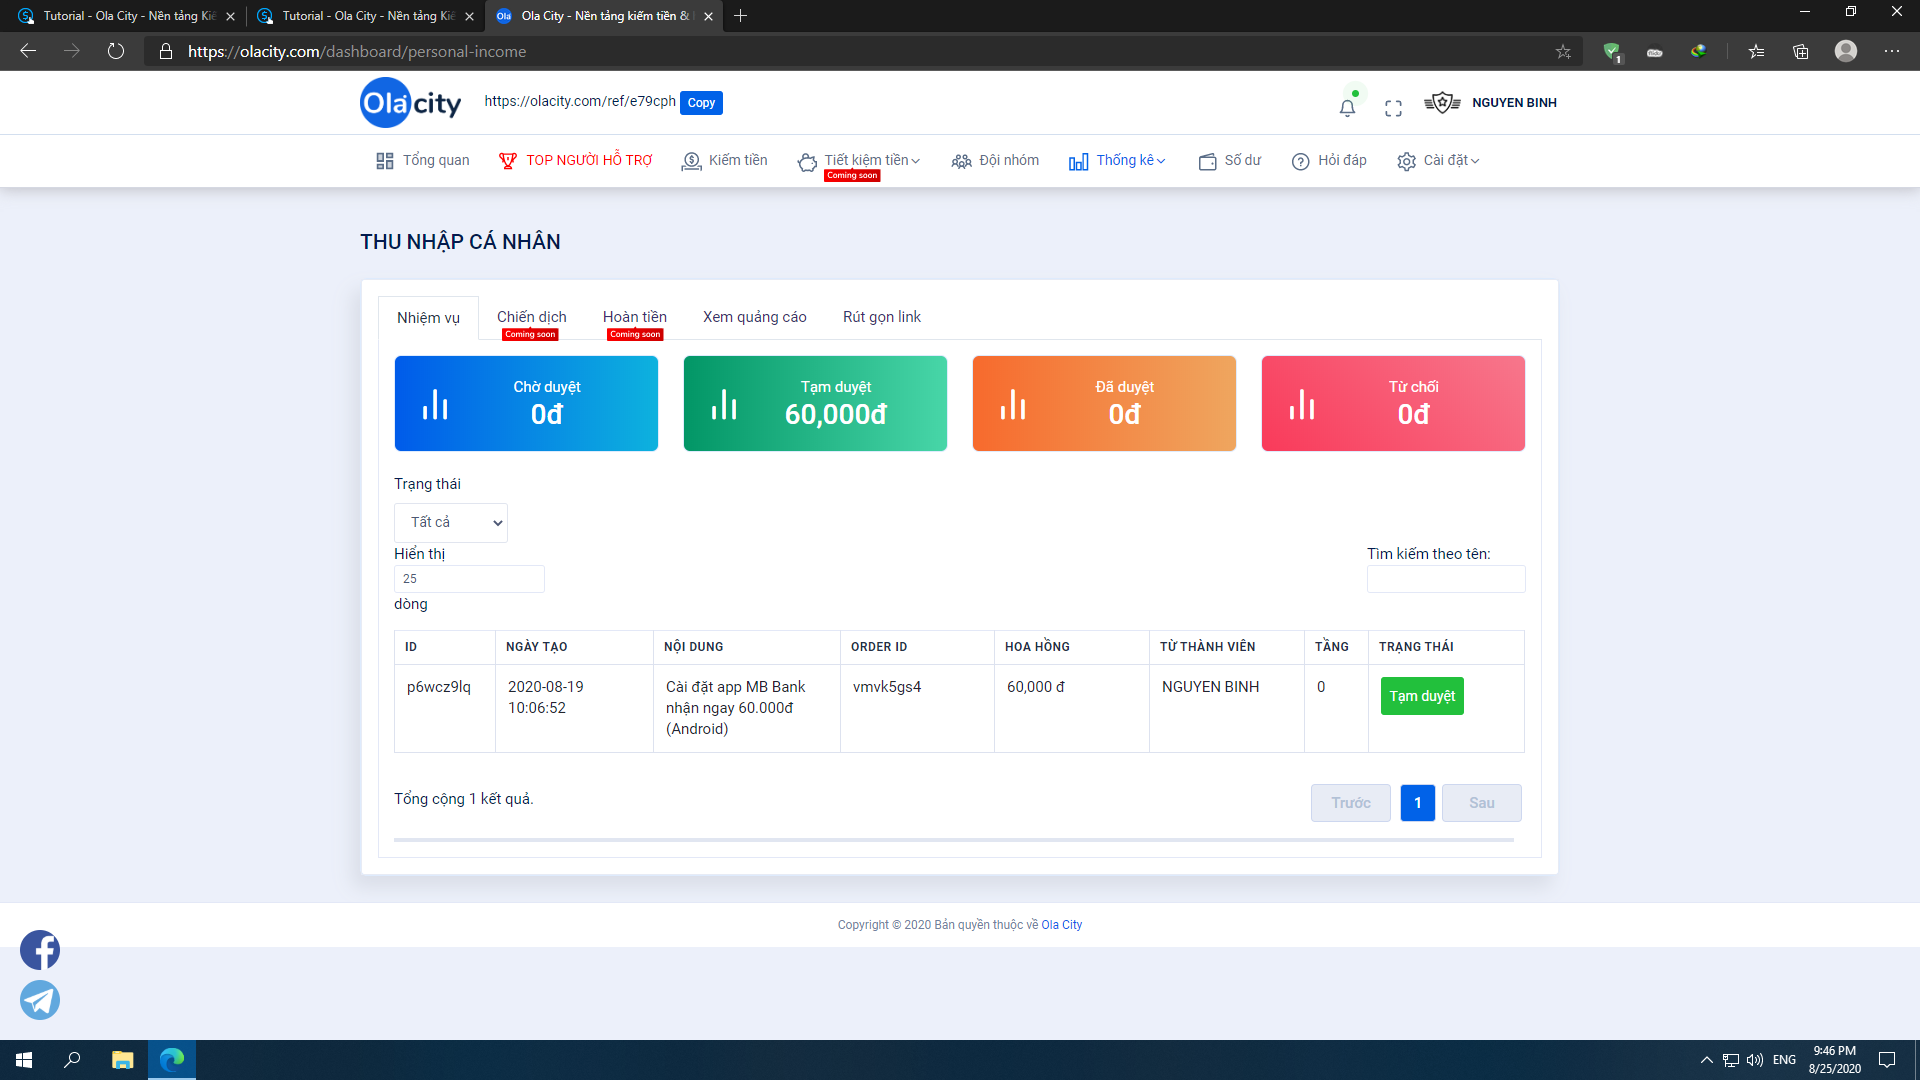Expand the Trạng thái Tất cả dropdown
The width and height of the screenshot is (1920, 1080).
451,523
